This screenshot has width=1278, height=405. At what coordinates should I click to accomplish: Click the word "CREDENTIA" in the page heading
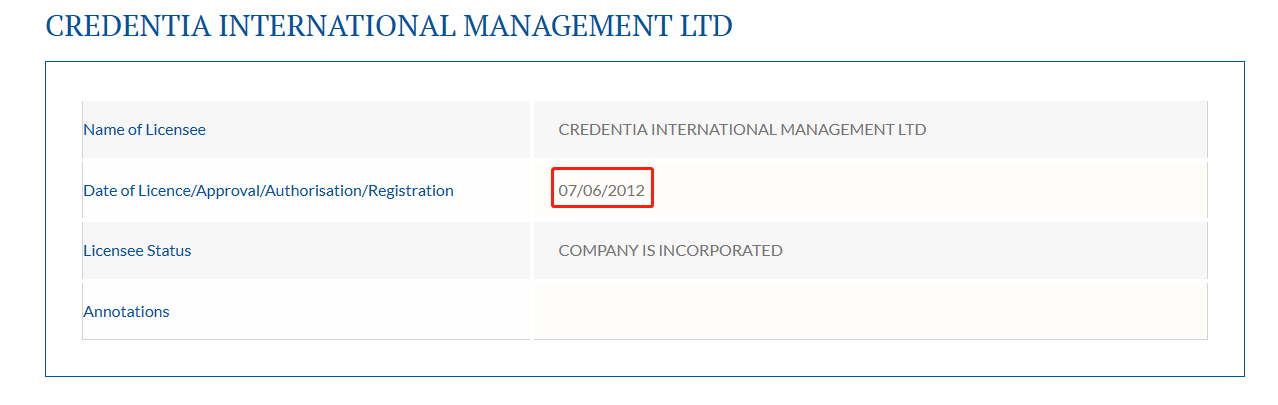[128, 26]
